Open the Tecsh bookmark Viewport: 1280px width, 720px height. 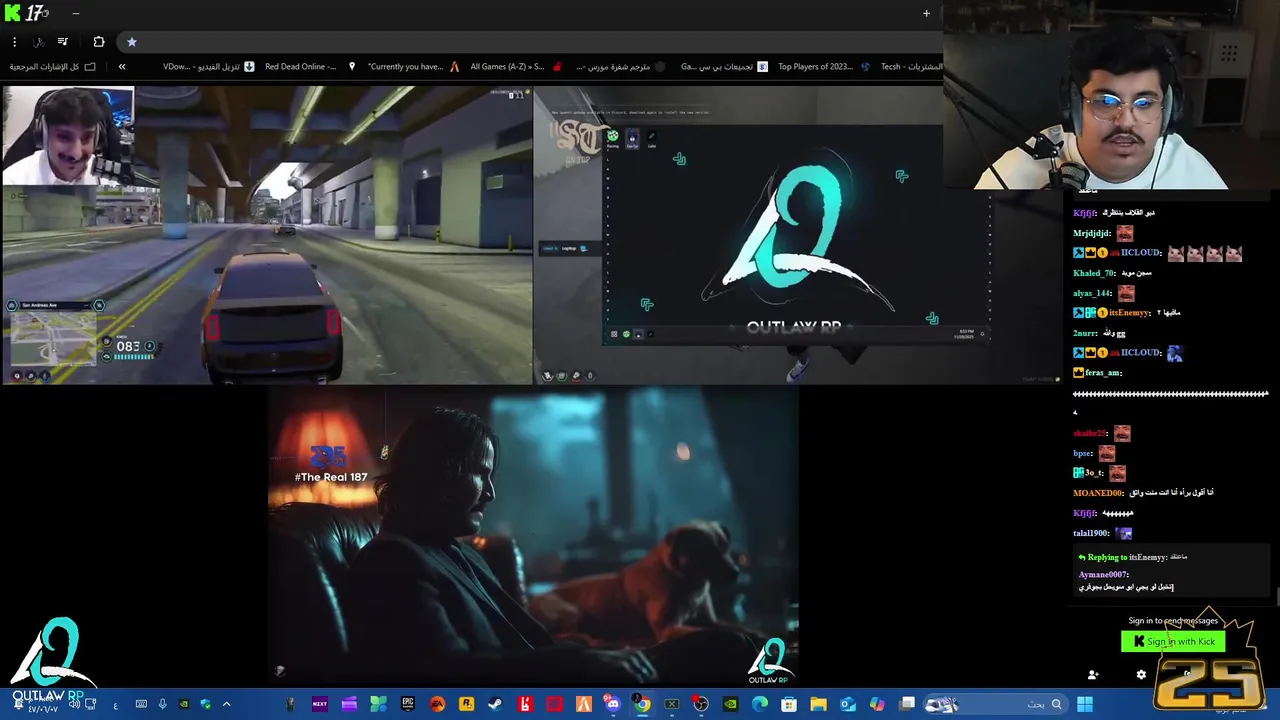tap(911, 67)
